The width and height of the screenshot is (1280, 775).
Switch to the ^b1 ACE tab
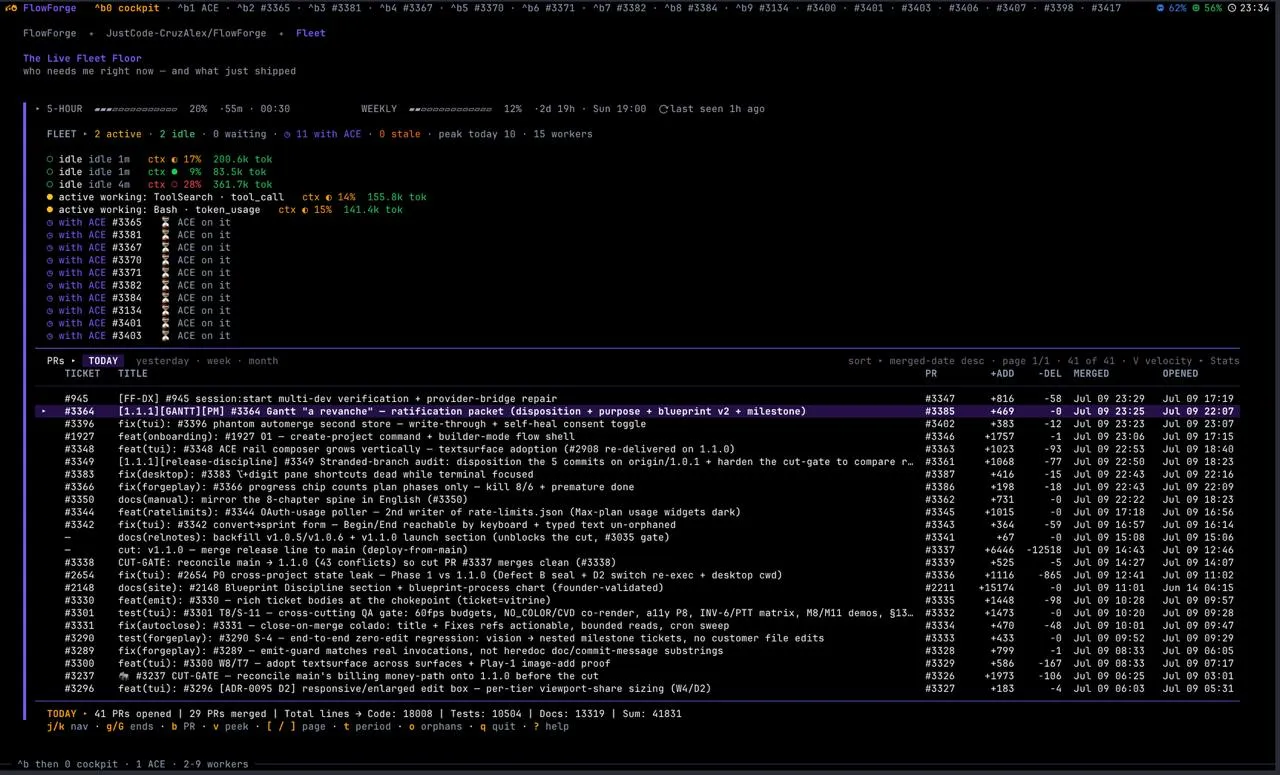tap(199, 8)
